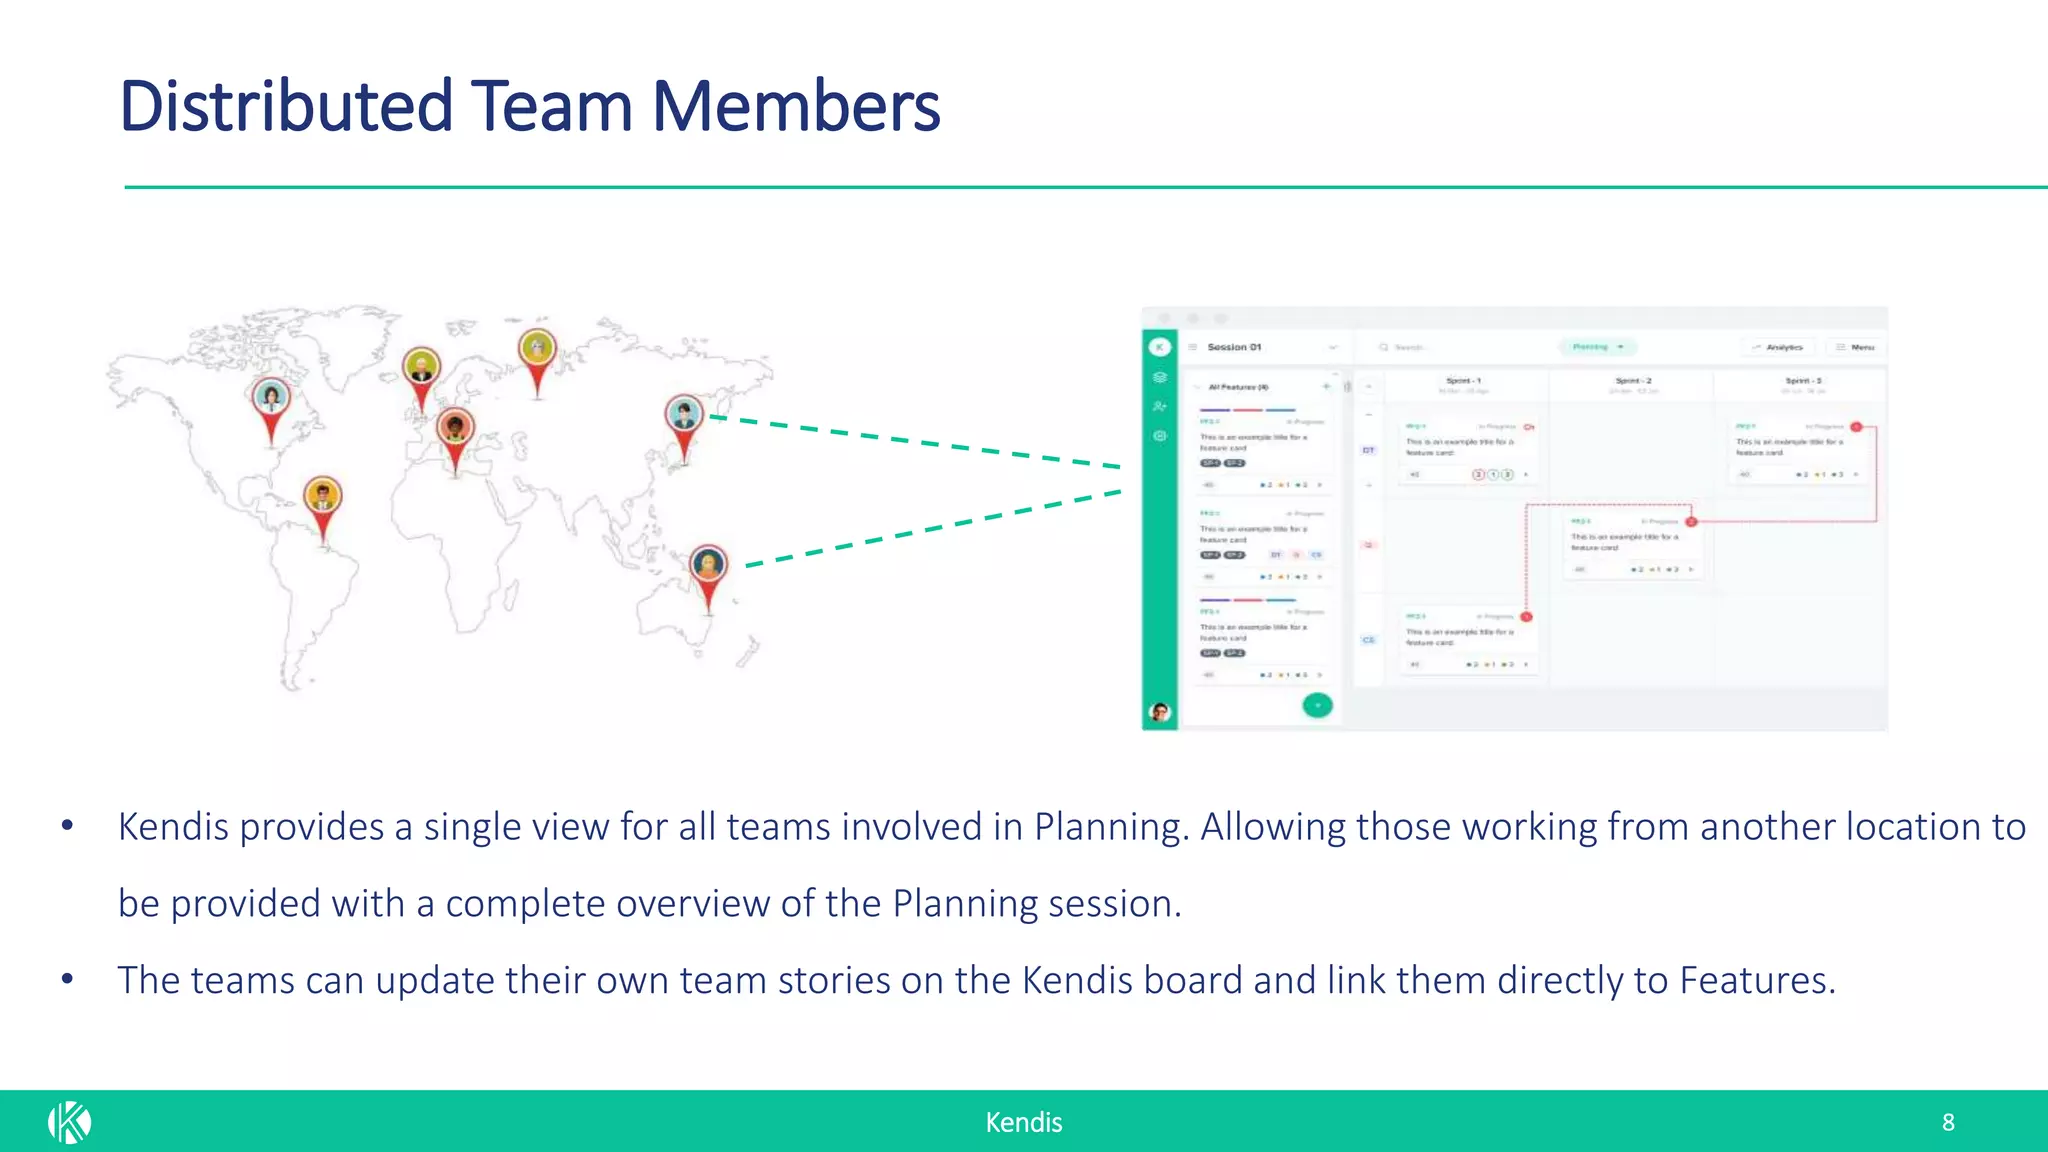Collapse the All Features list chevron
This screenshot has width=2048, height=1152.
[x=1198, y=387]
